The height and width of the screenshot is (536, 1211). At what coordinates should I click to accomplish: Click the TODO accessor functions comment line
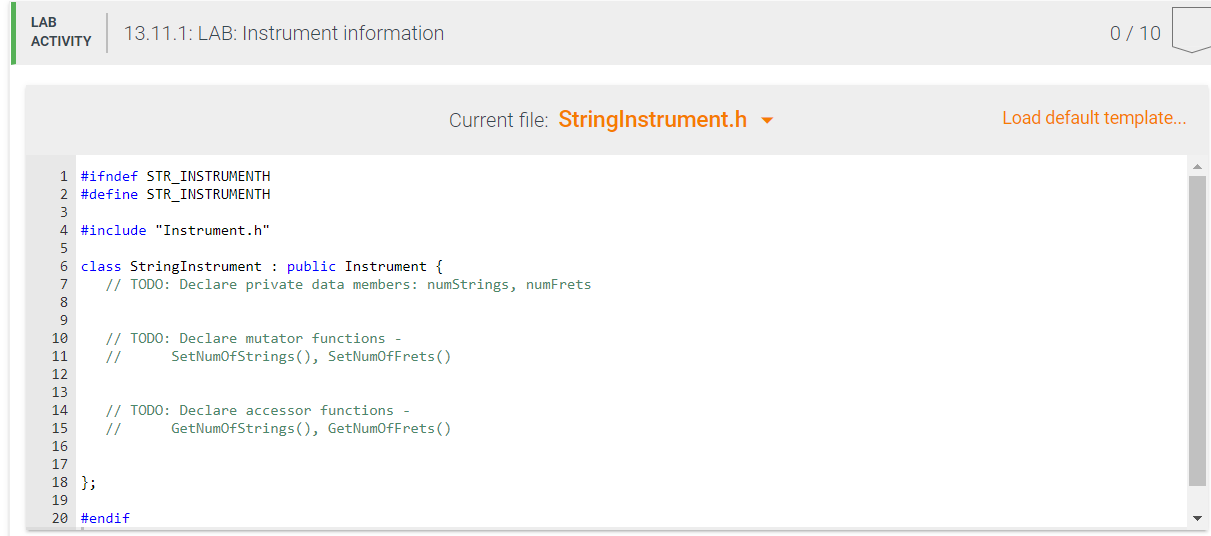coord(257,410)
